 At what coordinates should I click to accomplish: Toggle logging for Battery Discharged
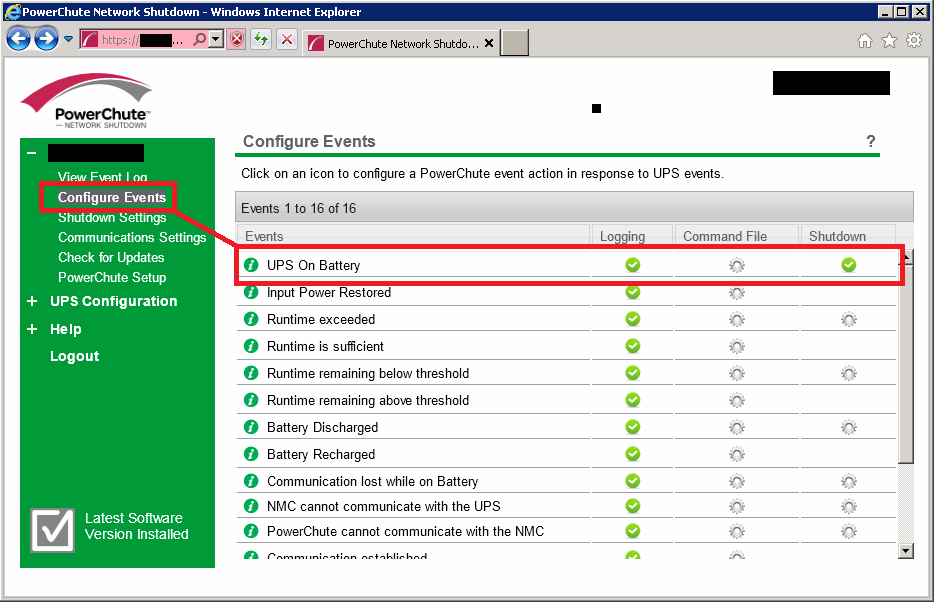point(633,427)
